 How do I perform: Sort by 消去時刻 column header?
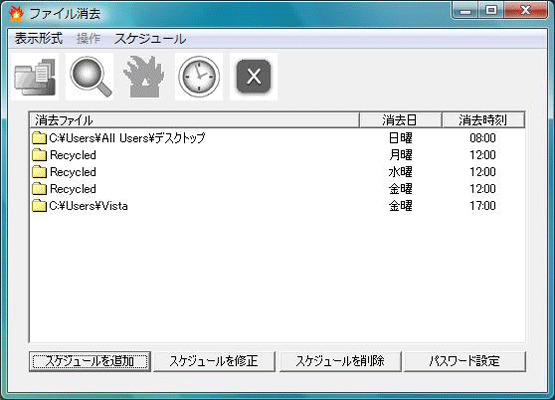[483, 120]
